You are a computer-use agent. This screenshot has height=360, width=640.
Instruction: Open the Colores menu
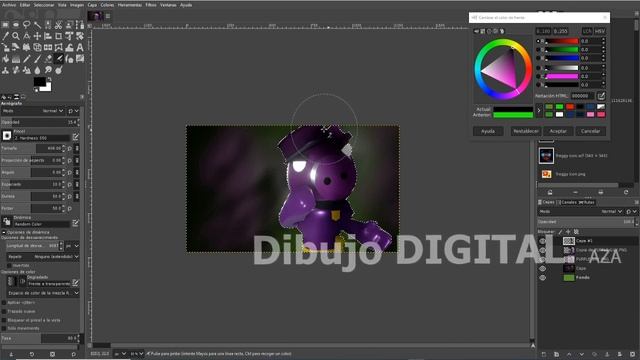click(x=107, y=5)
